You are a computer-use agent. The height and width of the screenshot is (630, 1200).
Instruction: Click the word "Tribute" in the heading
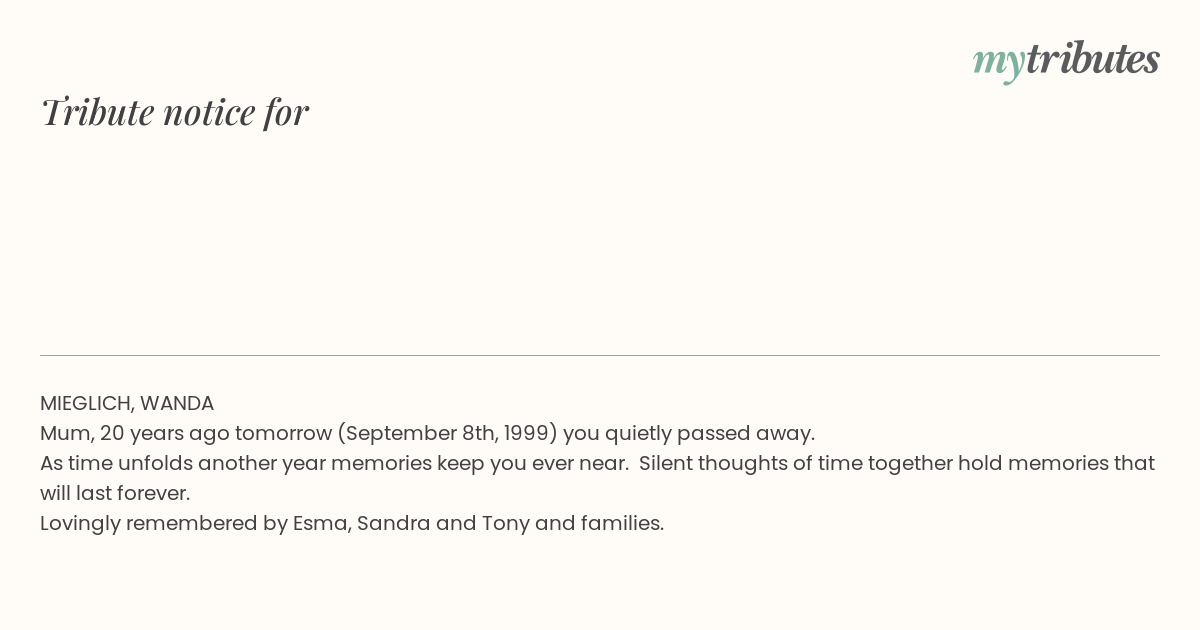[x=97, y=112]
